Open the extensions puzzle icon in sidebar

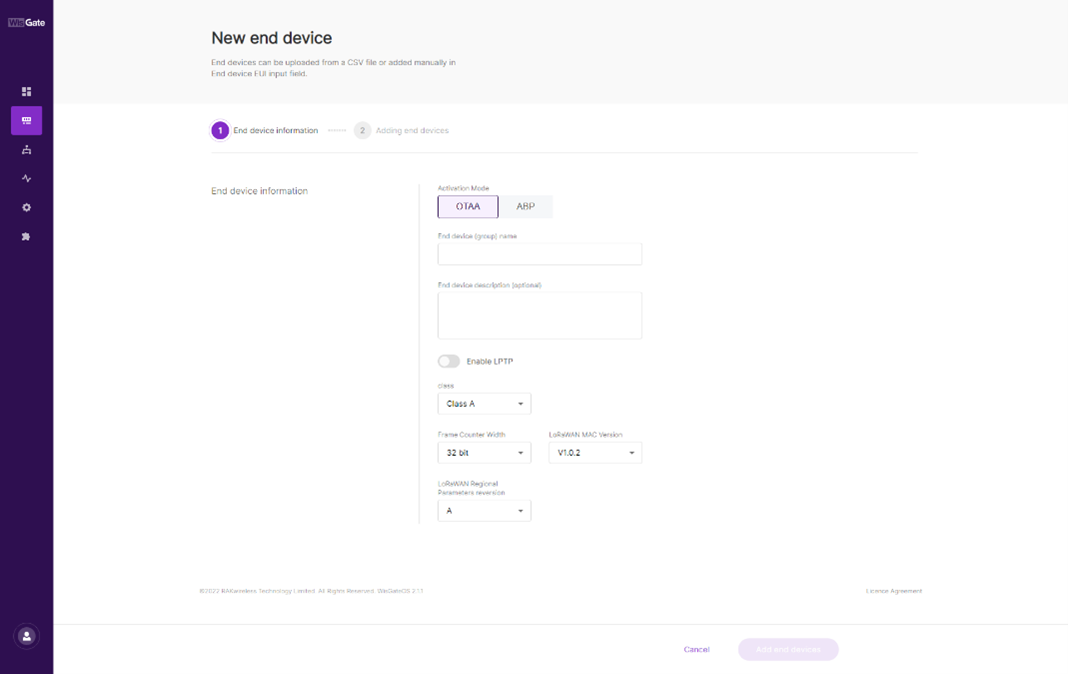point(27,237)
